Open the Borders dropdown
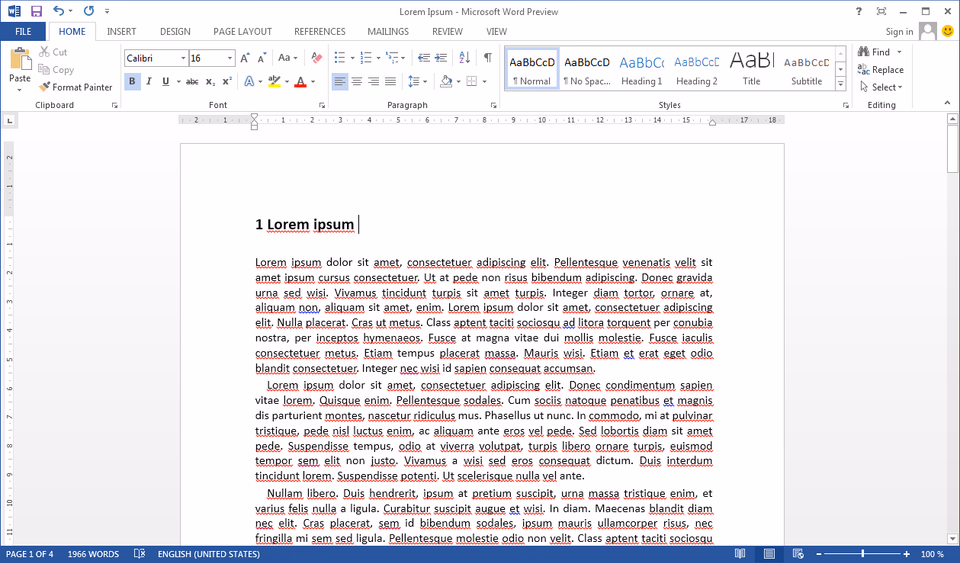This screenshot has height=563, width=960. click(484, 81)
